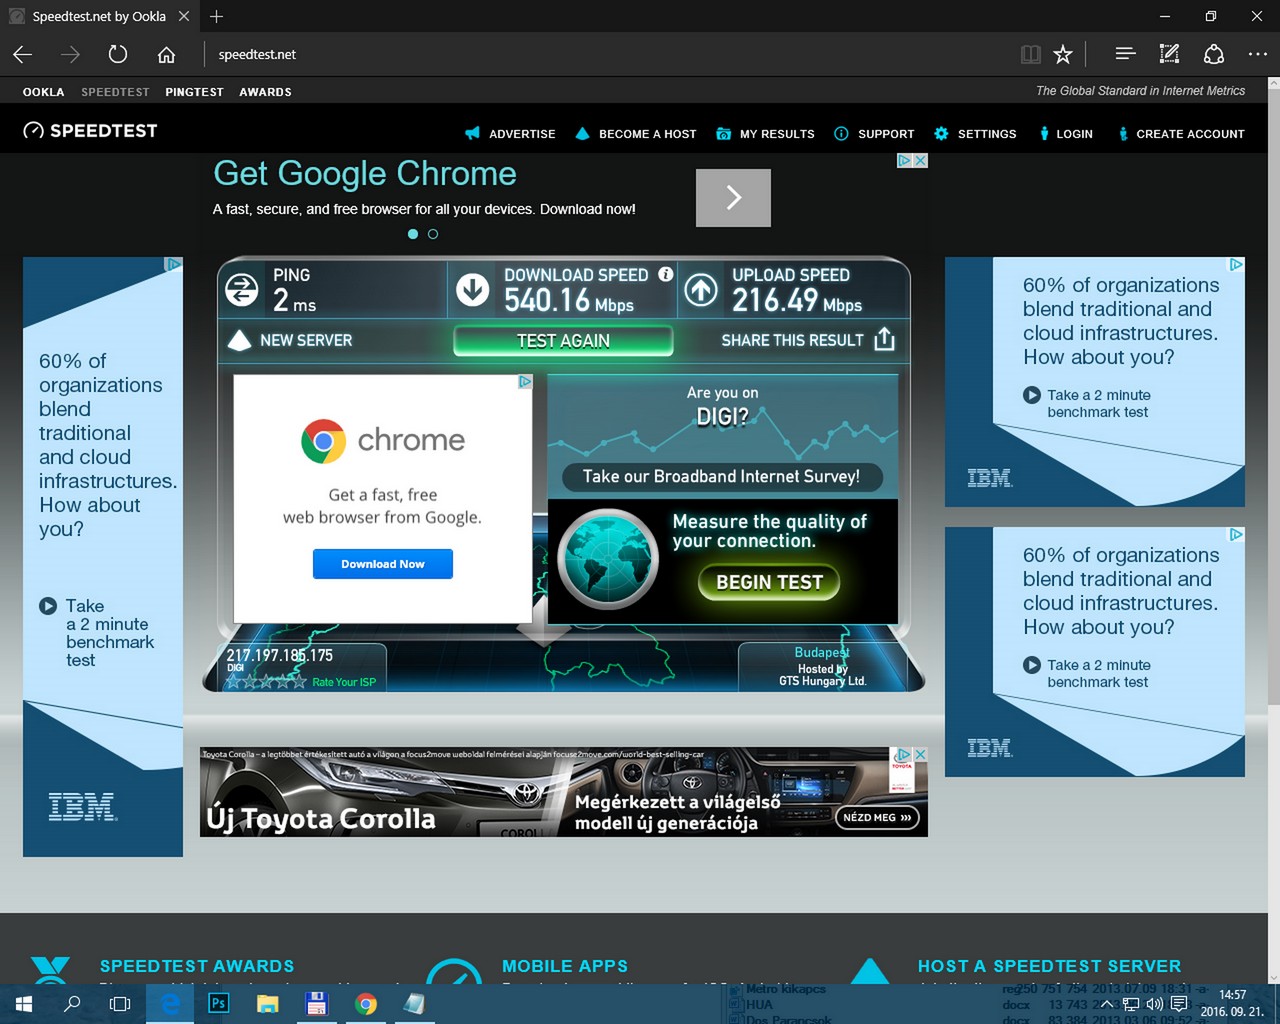Open a new browser tab
The width and height of the screenshot is (1280, 1024).
pyautogui.click(x=216, y=16)
